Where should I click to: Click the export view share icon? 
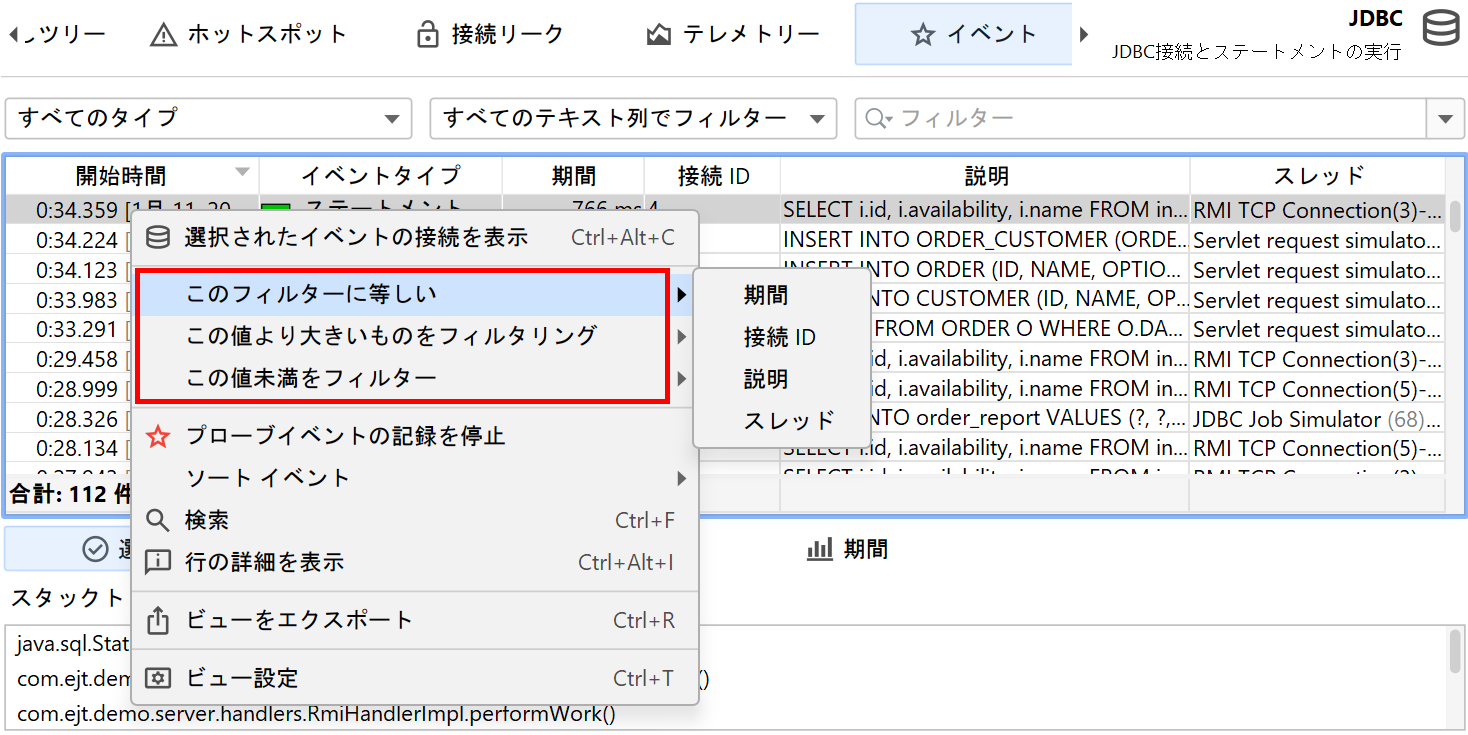coord(158,621)
